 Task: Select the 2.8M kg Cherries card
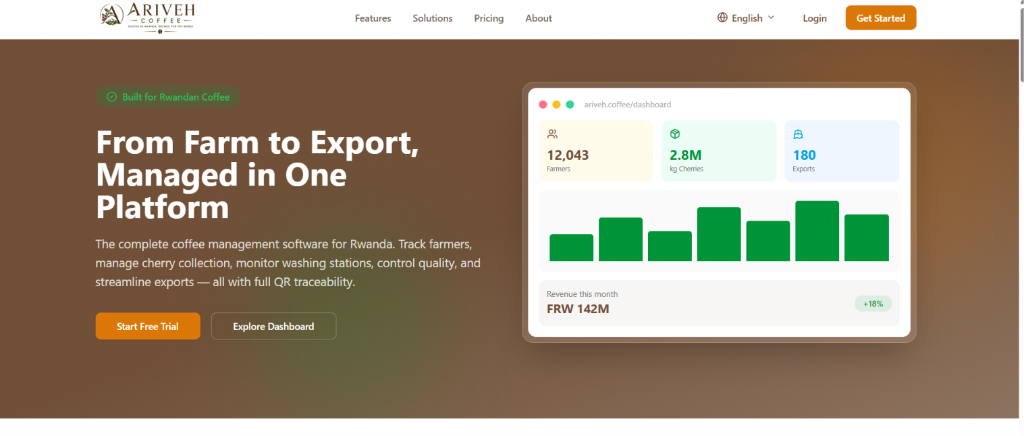pos(719,151)
